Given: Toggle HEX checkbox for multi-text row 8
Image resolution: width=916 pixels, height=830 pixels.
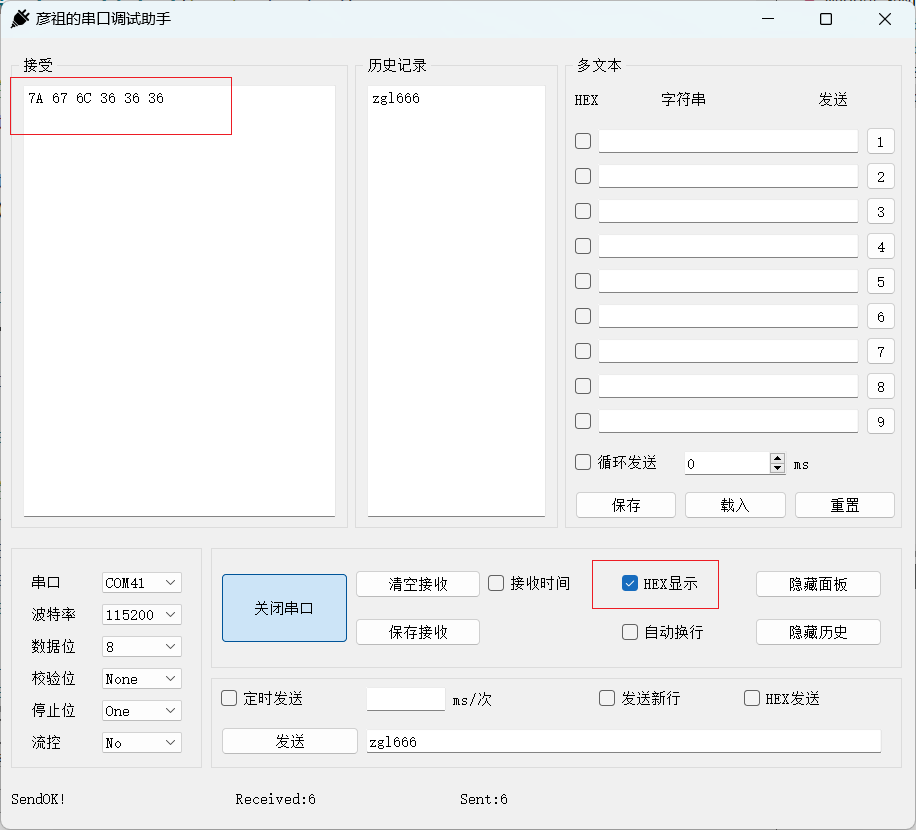Looking at the screenshot, I should 582,387.
